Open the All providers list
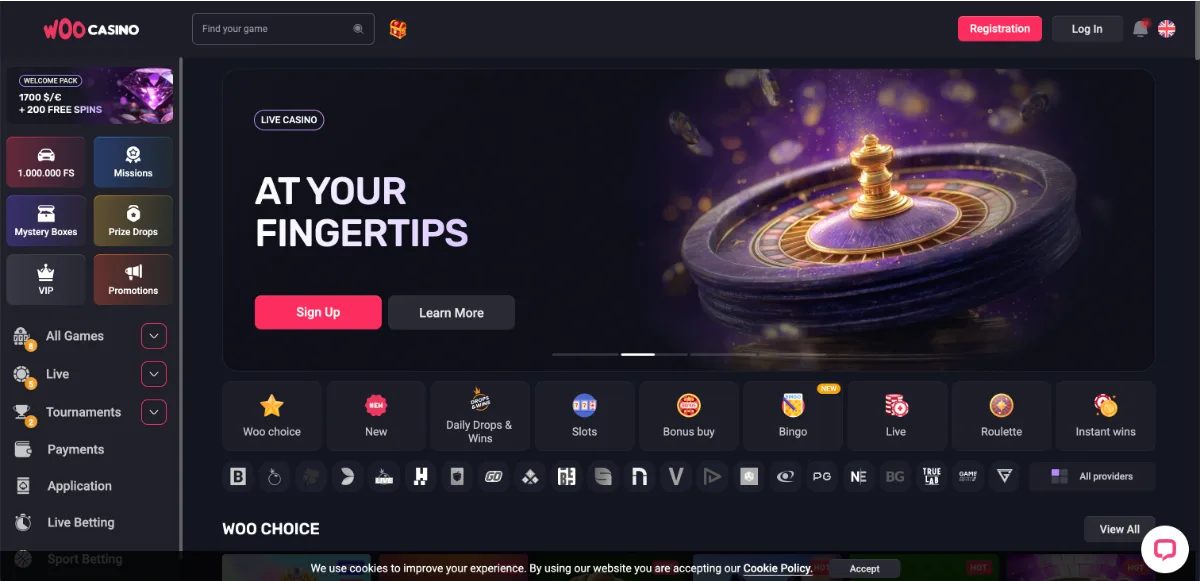The height and width of the screenshot is (581, 1201). (1092, 477)
